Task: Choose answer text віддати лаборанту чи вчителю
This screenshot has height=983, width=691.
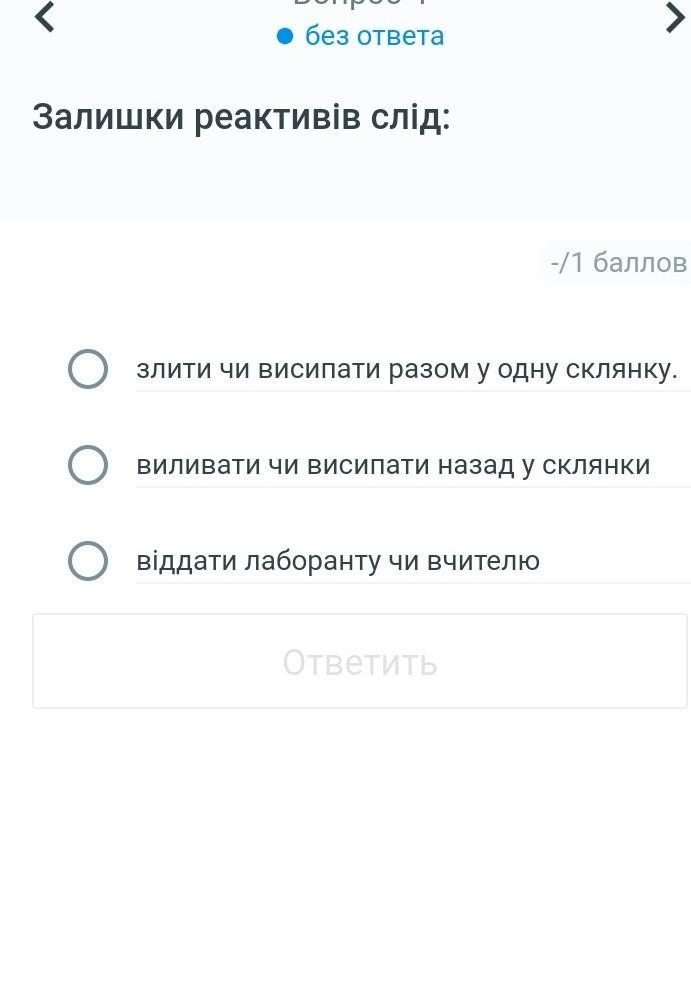Action: point(338,561)
